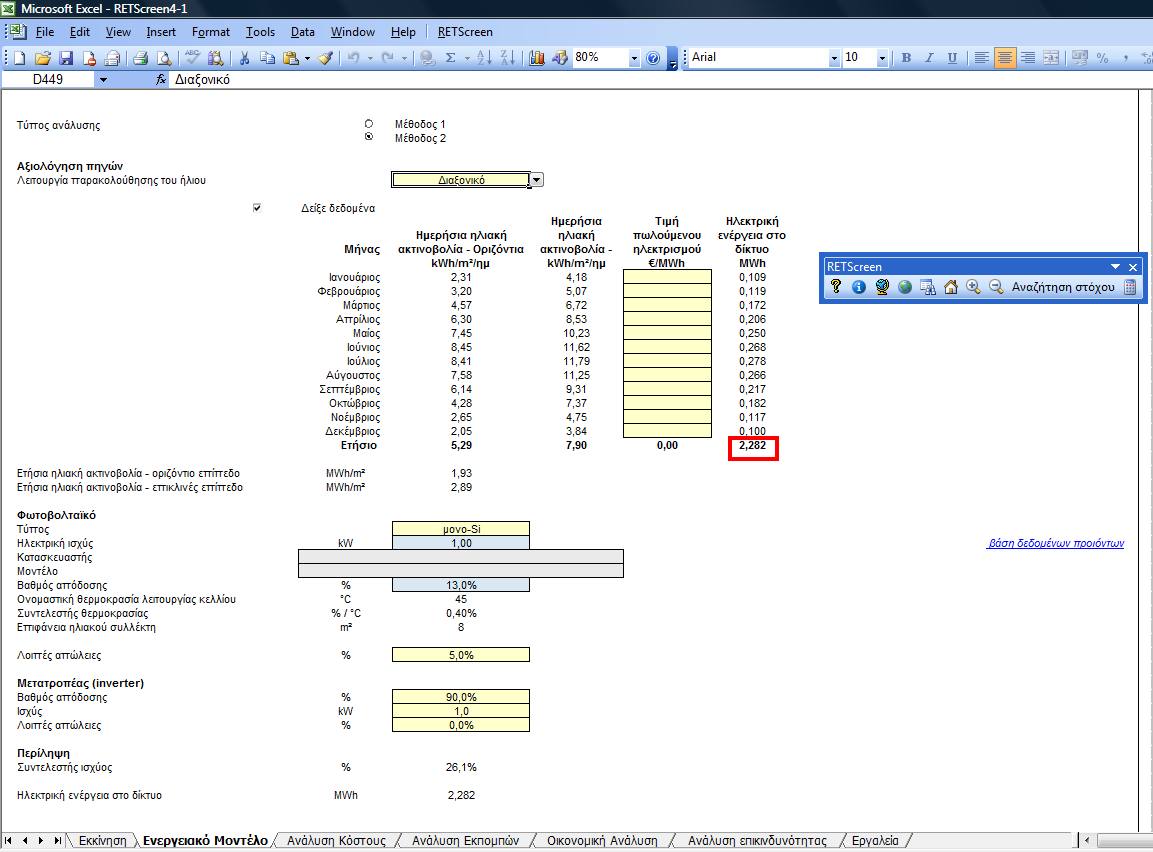Viewport: 1153px width, 852px height.
Task: Select the Λοιπές απώλειες 5,0% cell
Action: click(461, 655)
